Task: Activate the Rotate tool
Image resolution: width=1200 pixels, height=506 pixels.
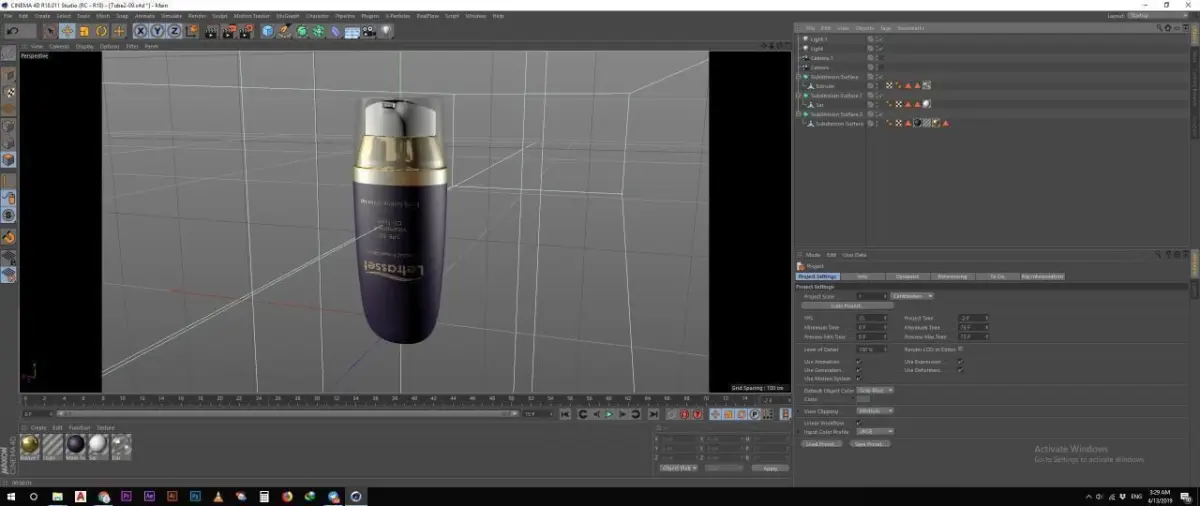Action: pyautogui.click(x=101, y=31)
